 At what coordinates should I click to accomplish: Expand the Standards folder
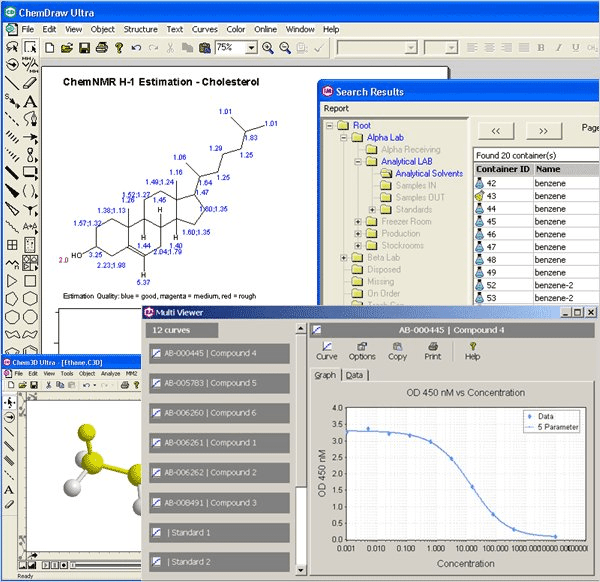pyautogui.click(x=372, y=210)
